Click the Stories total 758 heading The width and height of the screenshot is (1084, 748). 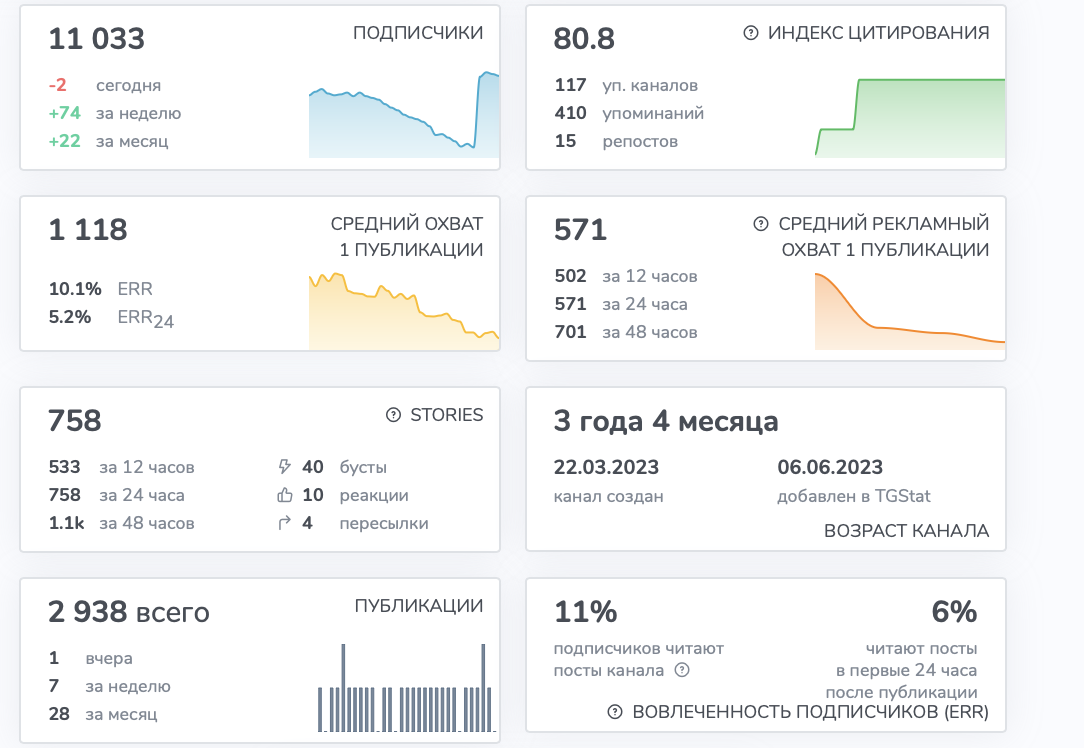coord(75,420)
